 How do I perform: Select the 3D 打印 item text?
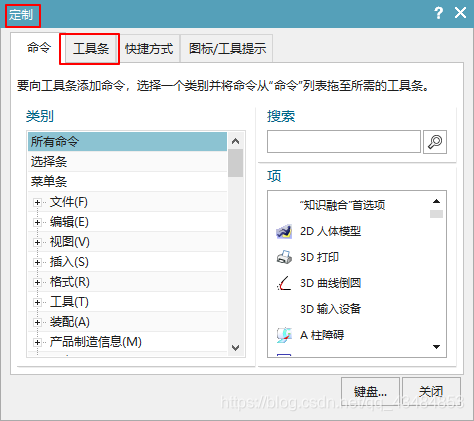(319, 257)
